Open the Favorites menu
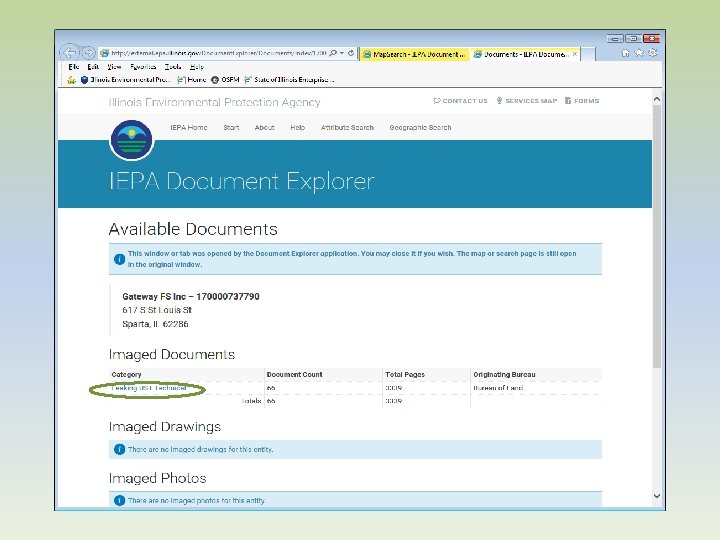720x540 pixels. tap(143, 67)
